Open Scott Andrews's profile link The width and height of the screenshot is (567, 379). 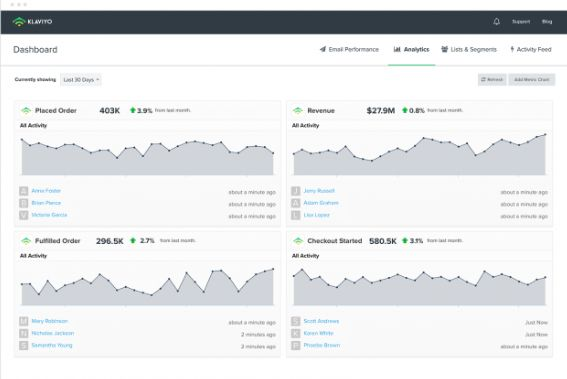coord(321,321)
